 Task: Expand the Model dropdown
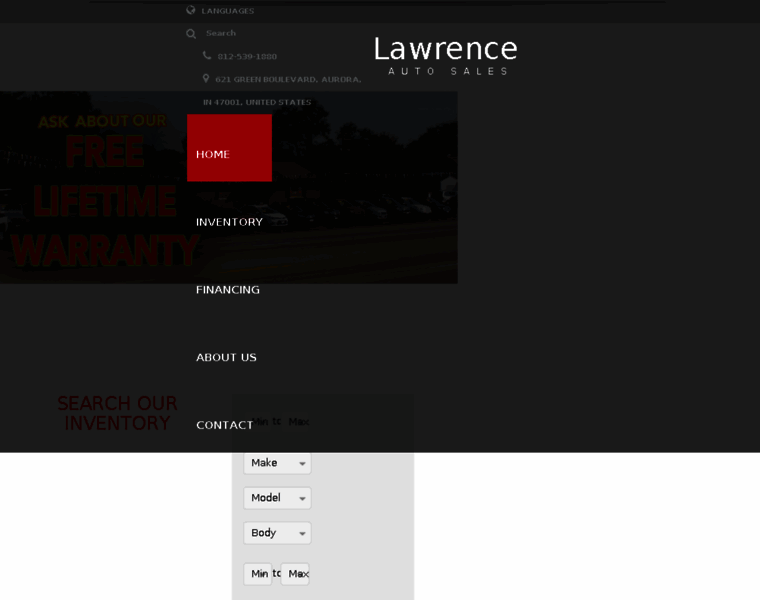coord(277,498)
